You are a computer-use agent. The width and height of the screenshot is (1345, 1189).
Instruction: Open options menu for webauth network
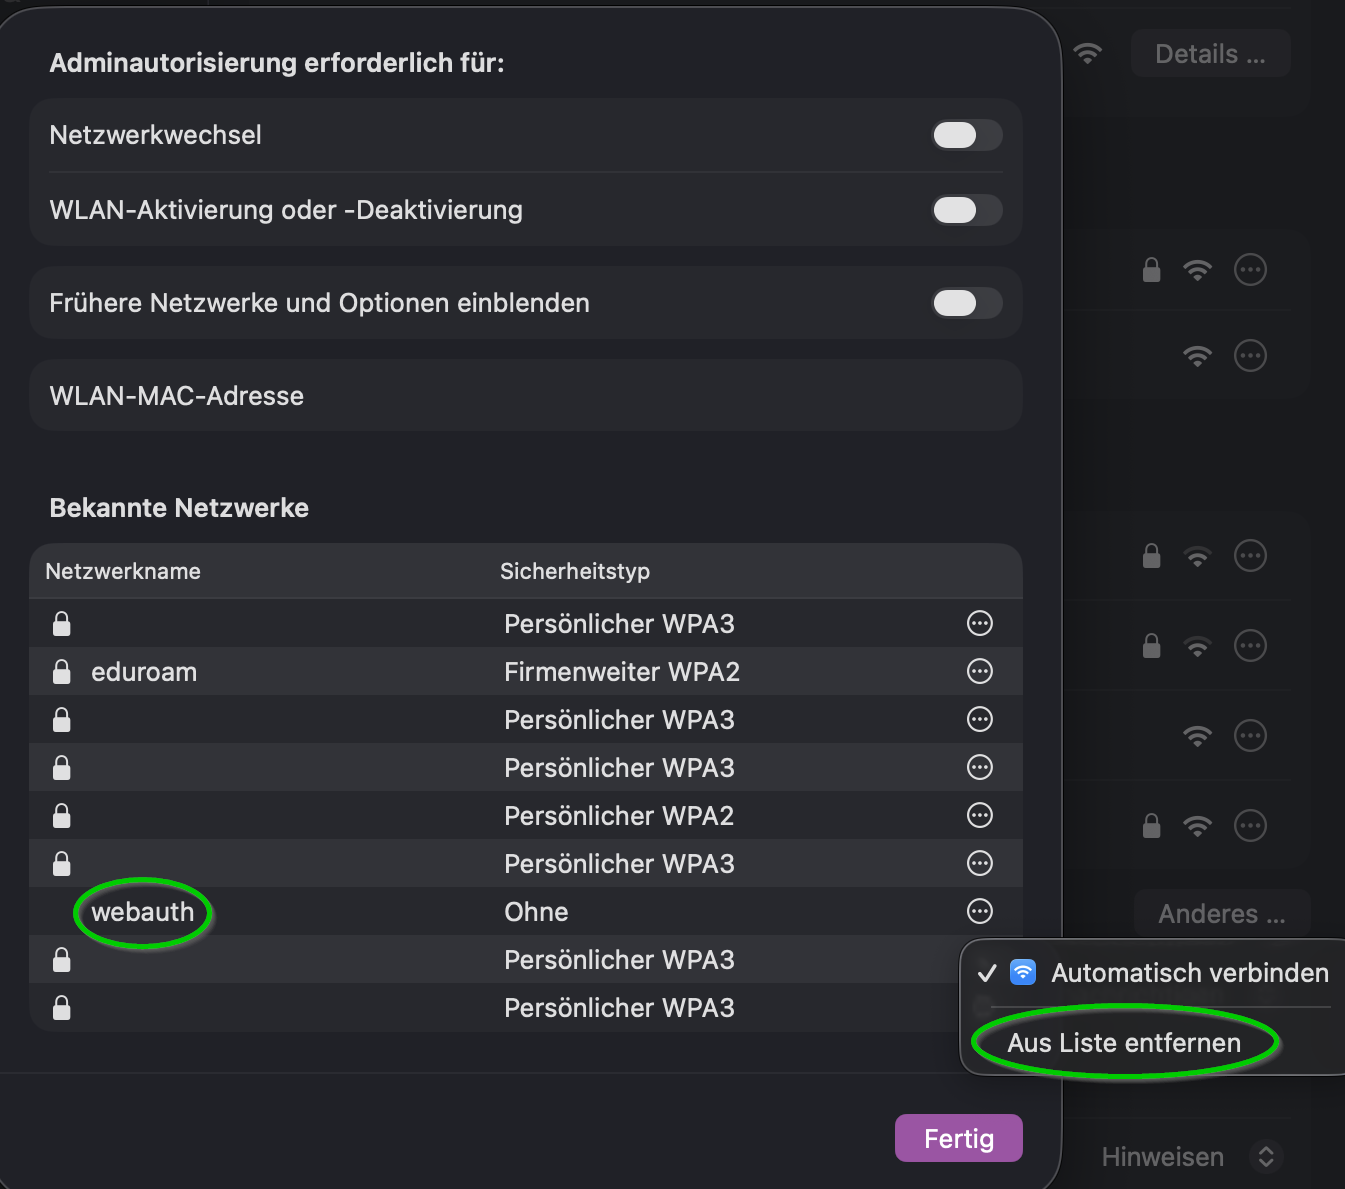pos(979,911)
